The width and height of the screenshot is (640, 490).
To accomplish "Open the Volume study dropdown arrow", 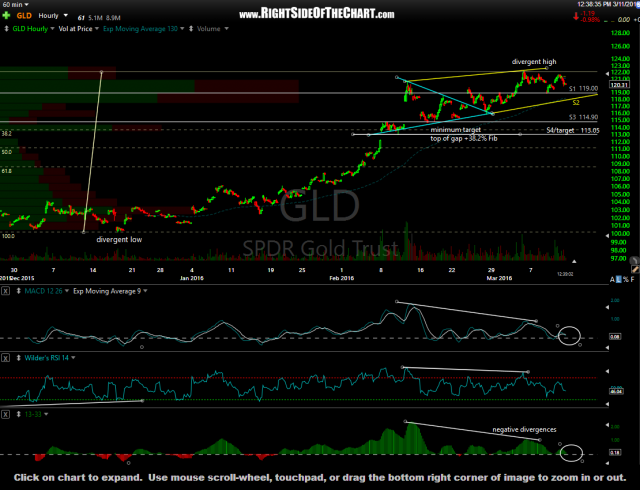I will point(227,29).
